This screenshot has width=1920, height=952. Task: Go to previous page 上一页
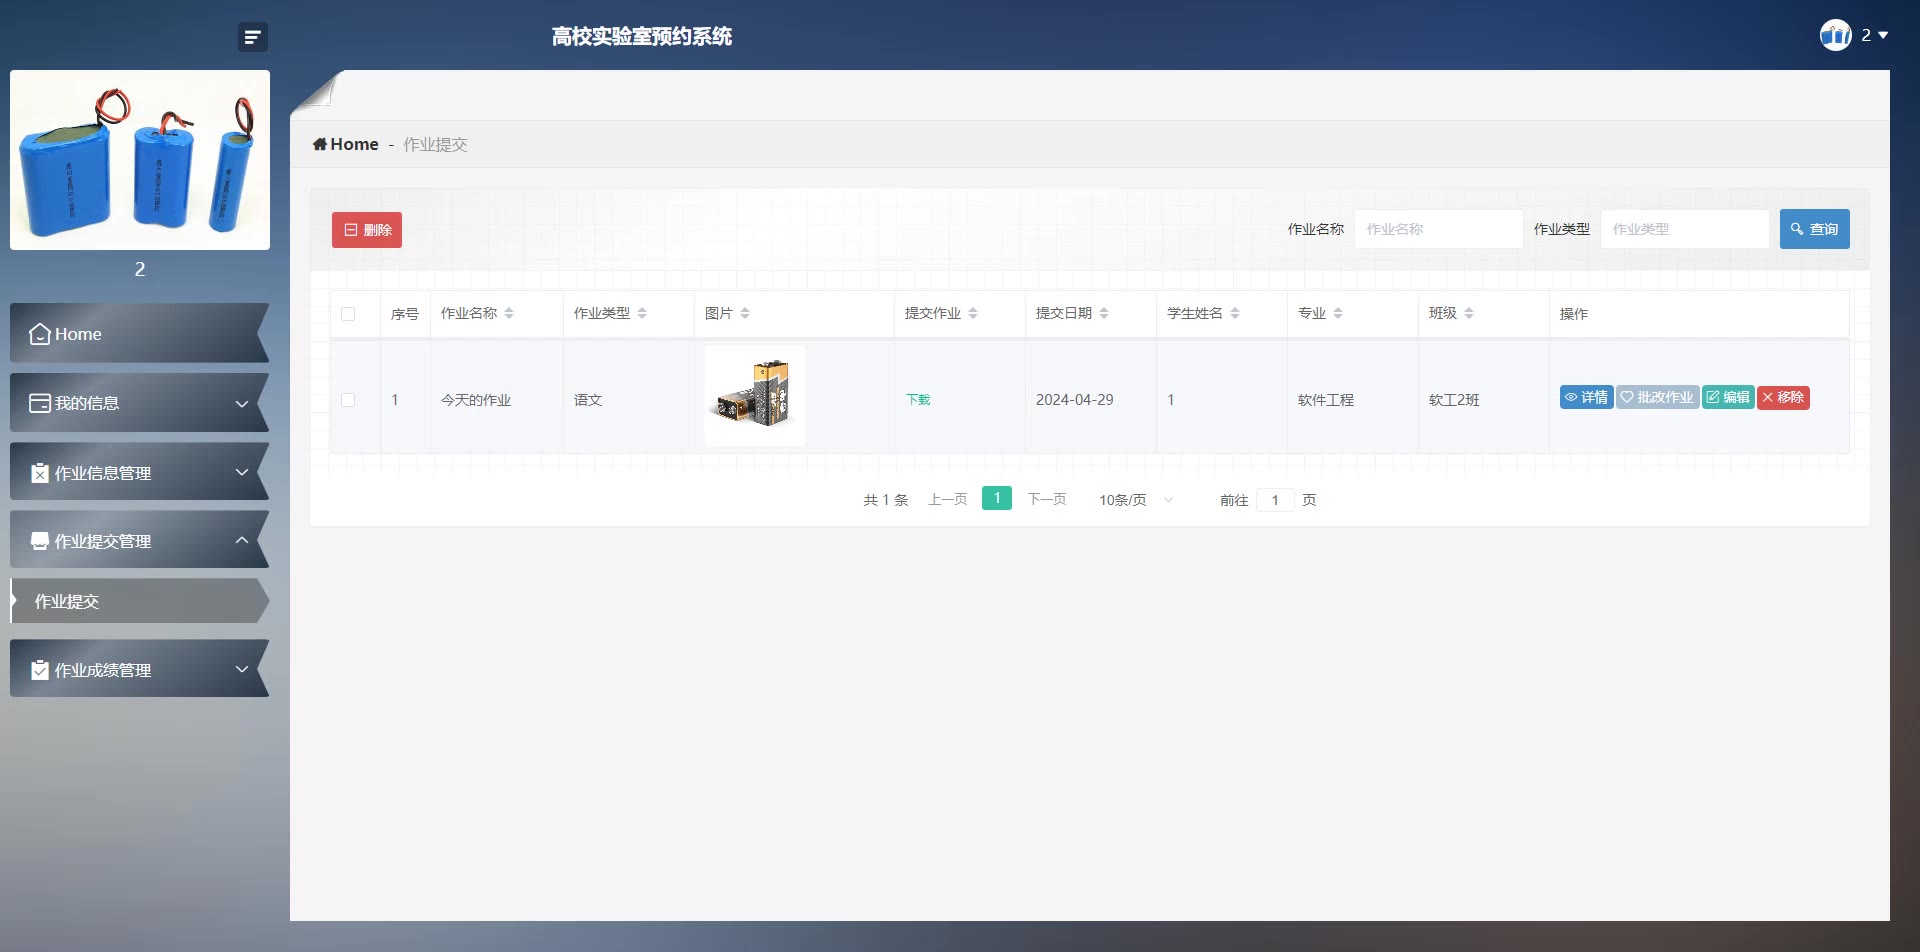coord(947,499)
